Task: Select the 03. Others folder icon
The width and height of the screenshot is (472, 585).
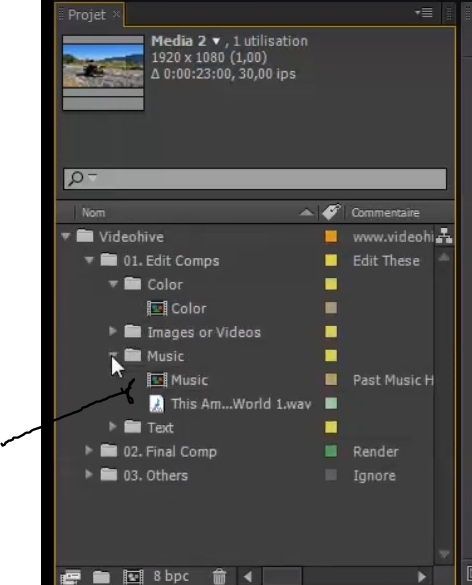Action: pyautogui.click(x=109, y=475)
